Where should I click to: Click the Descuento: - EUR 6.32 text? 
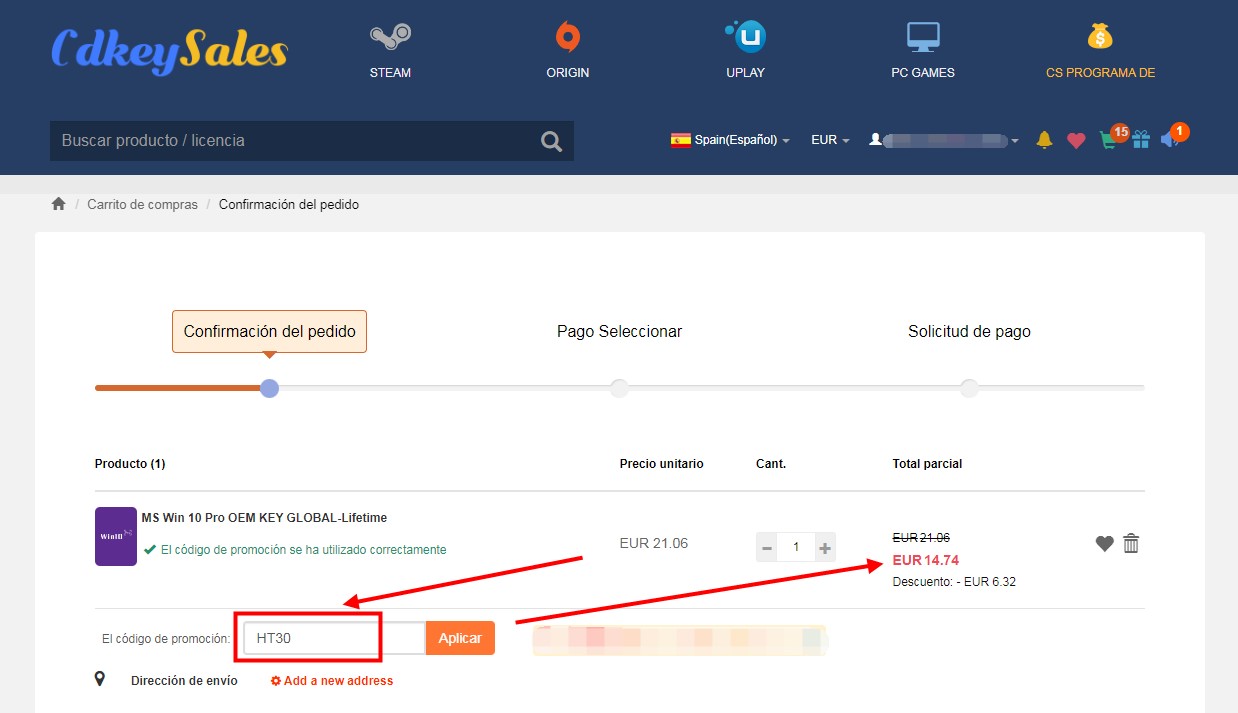954,581
